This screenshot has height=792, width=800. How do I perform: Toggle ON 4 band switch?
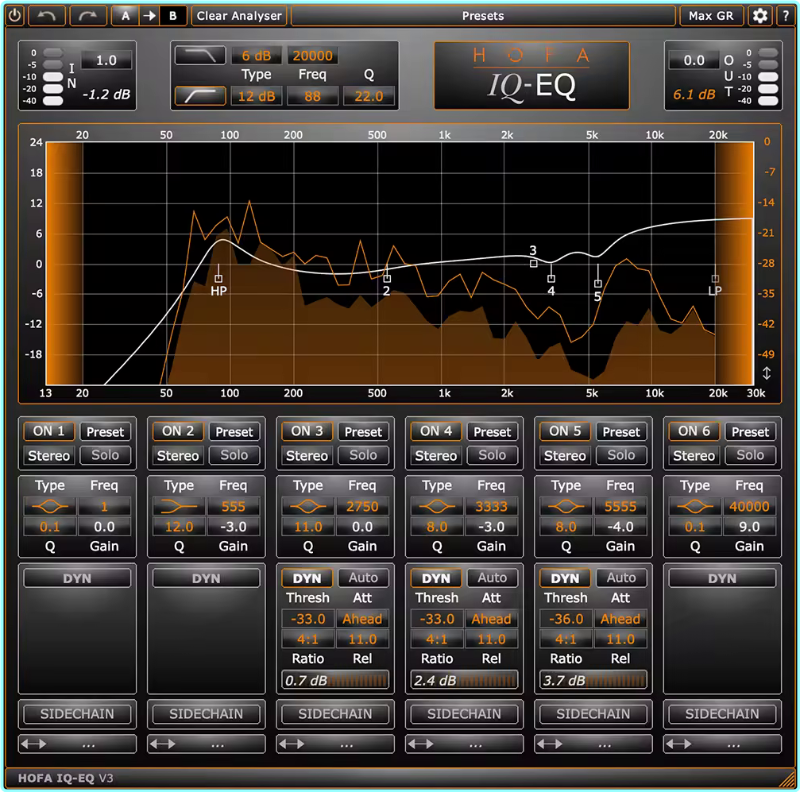436,431
